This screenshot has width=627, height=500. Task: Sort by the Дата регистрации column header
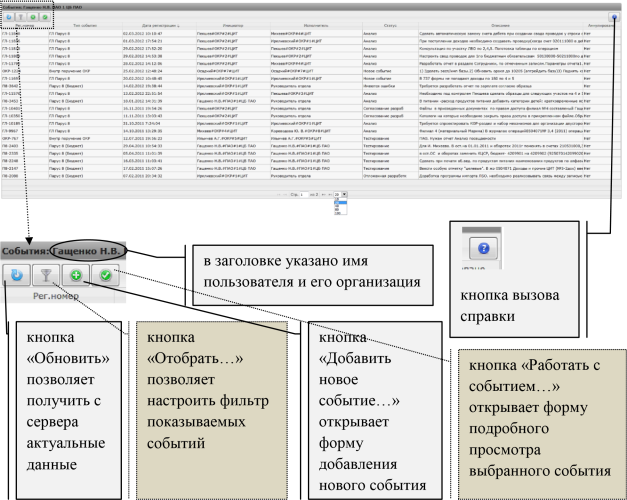click(x=160, y=26)
